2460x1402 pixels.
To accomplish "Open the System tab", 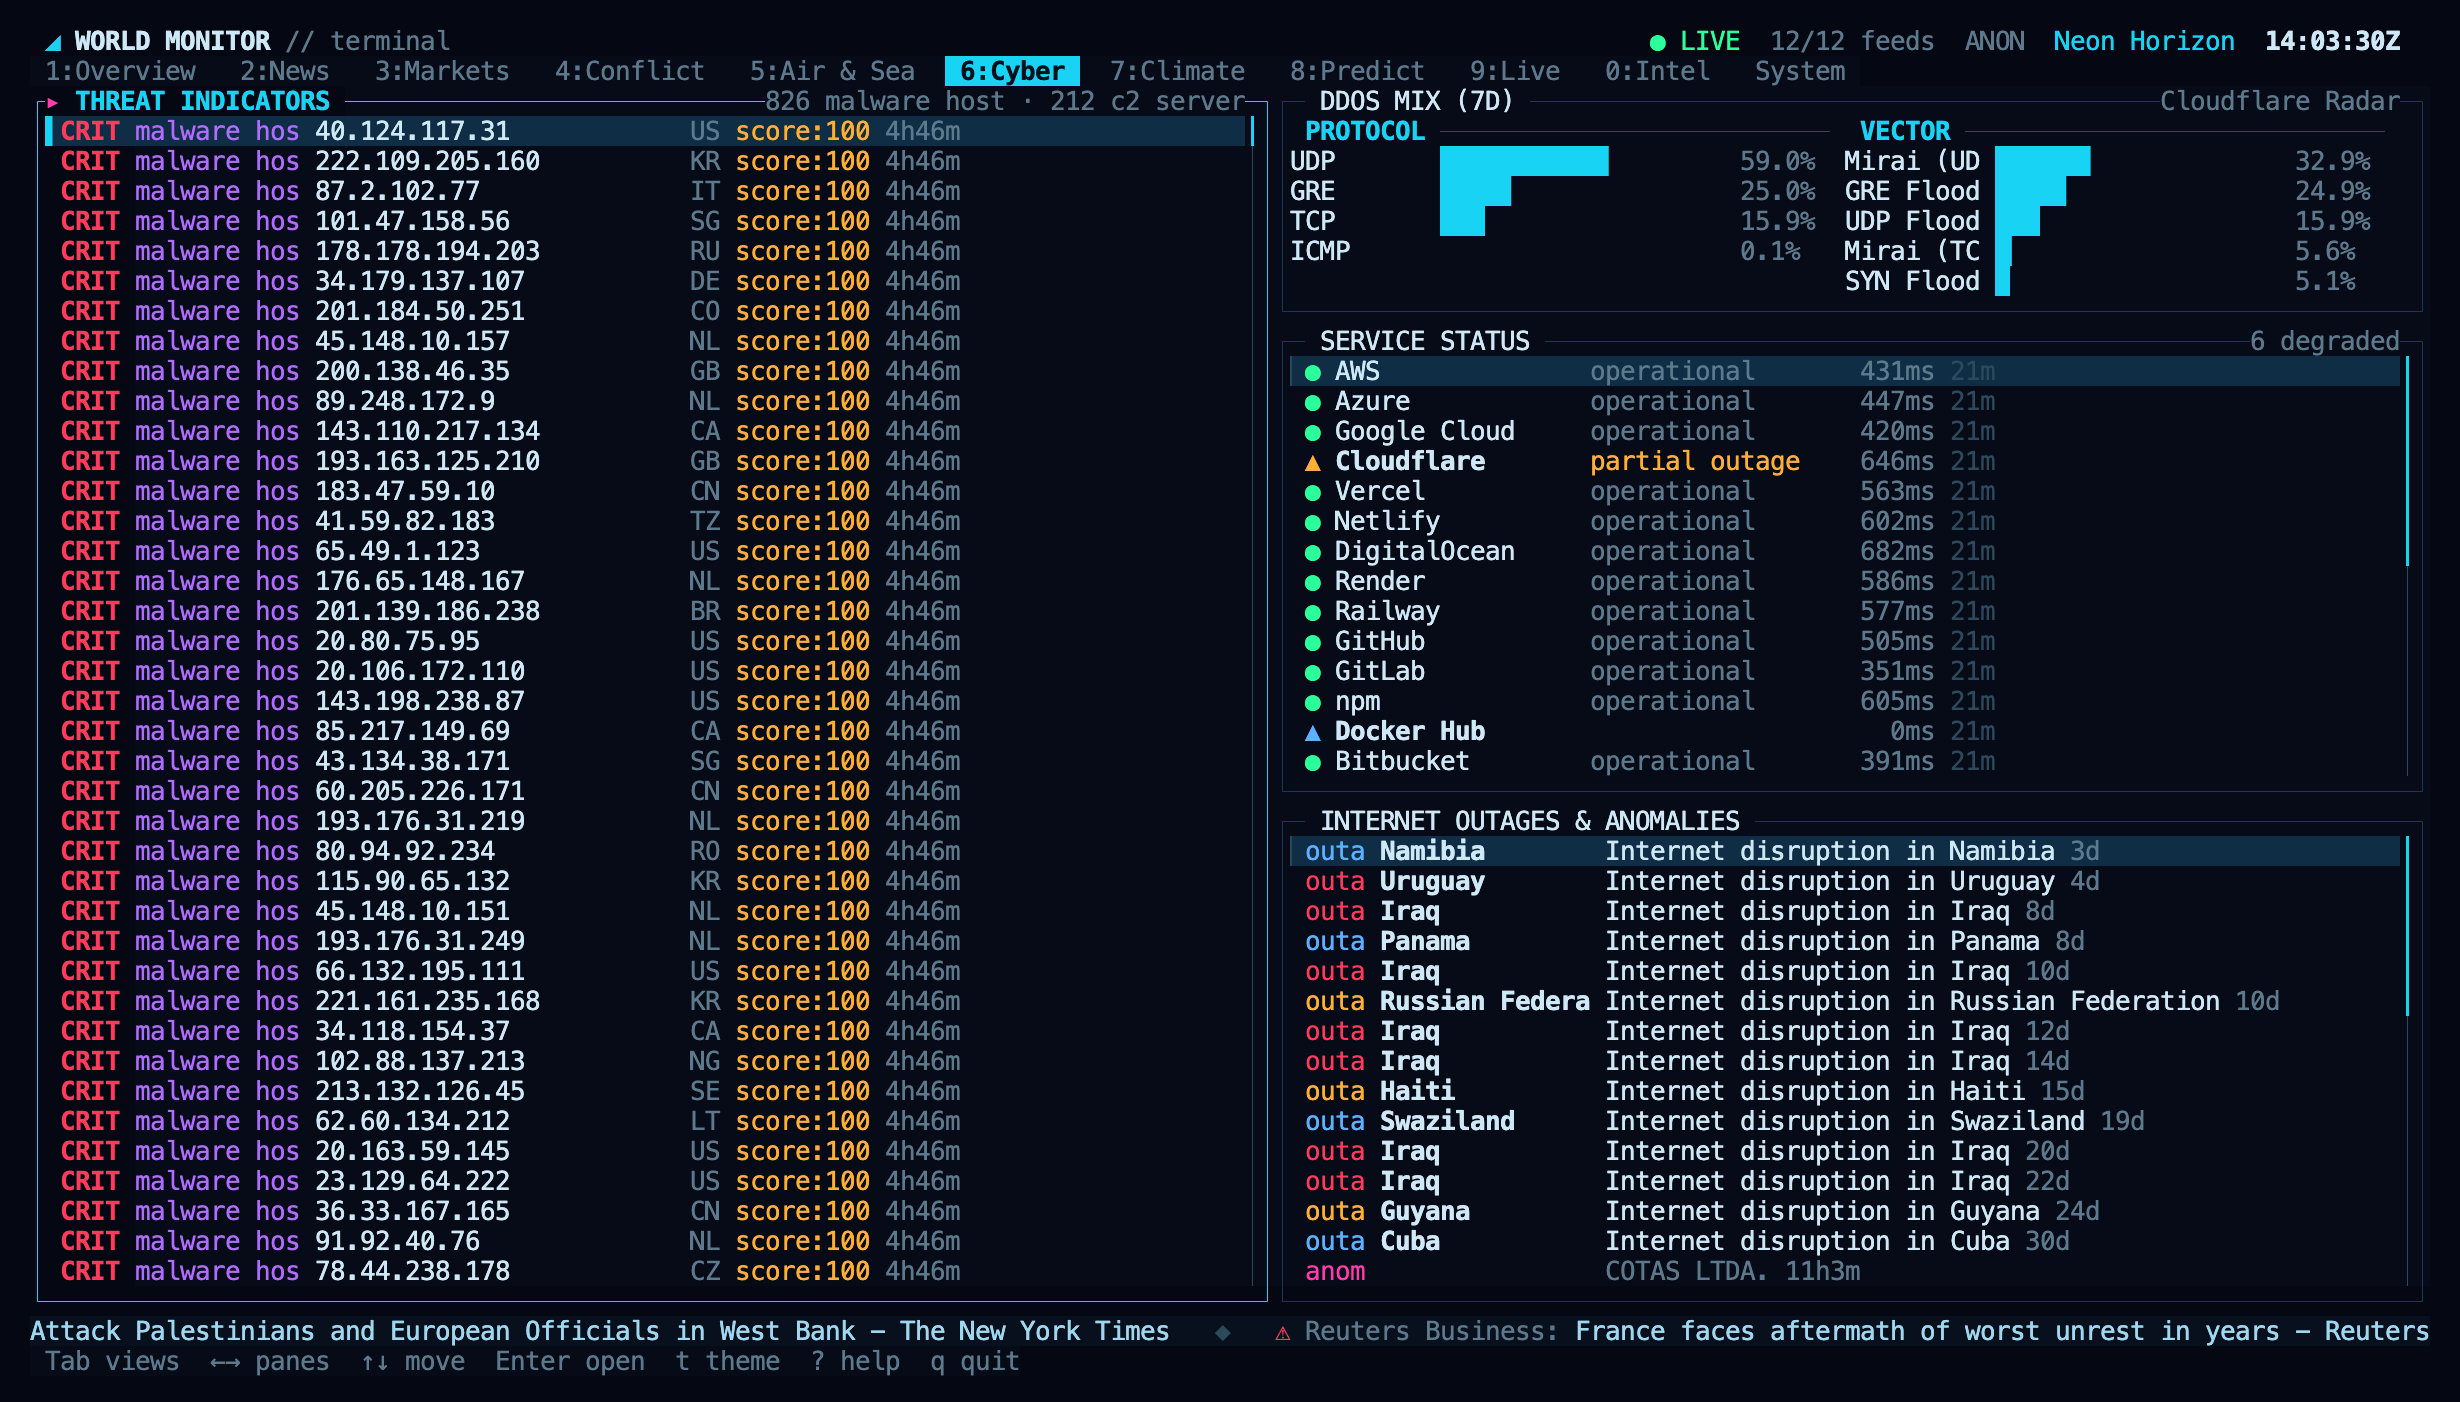I will [1800, 71].
